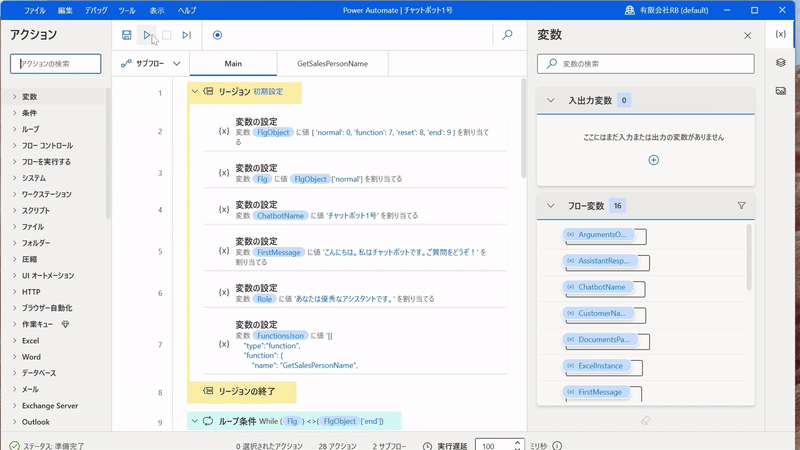Collapse the 入出力変数 section
Viewport: 800px width, 450px height.
coord(551,100)
